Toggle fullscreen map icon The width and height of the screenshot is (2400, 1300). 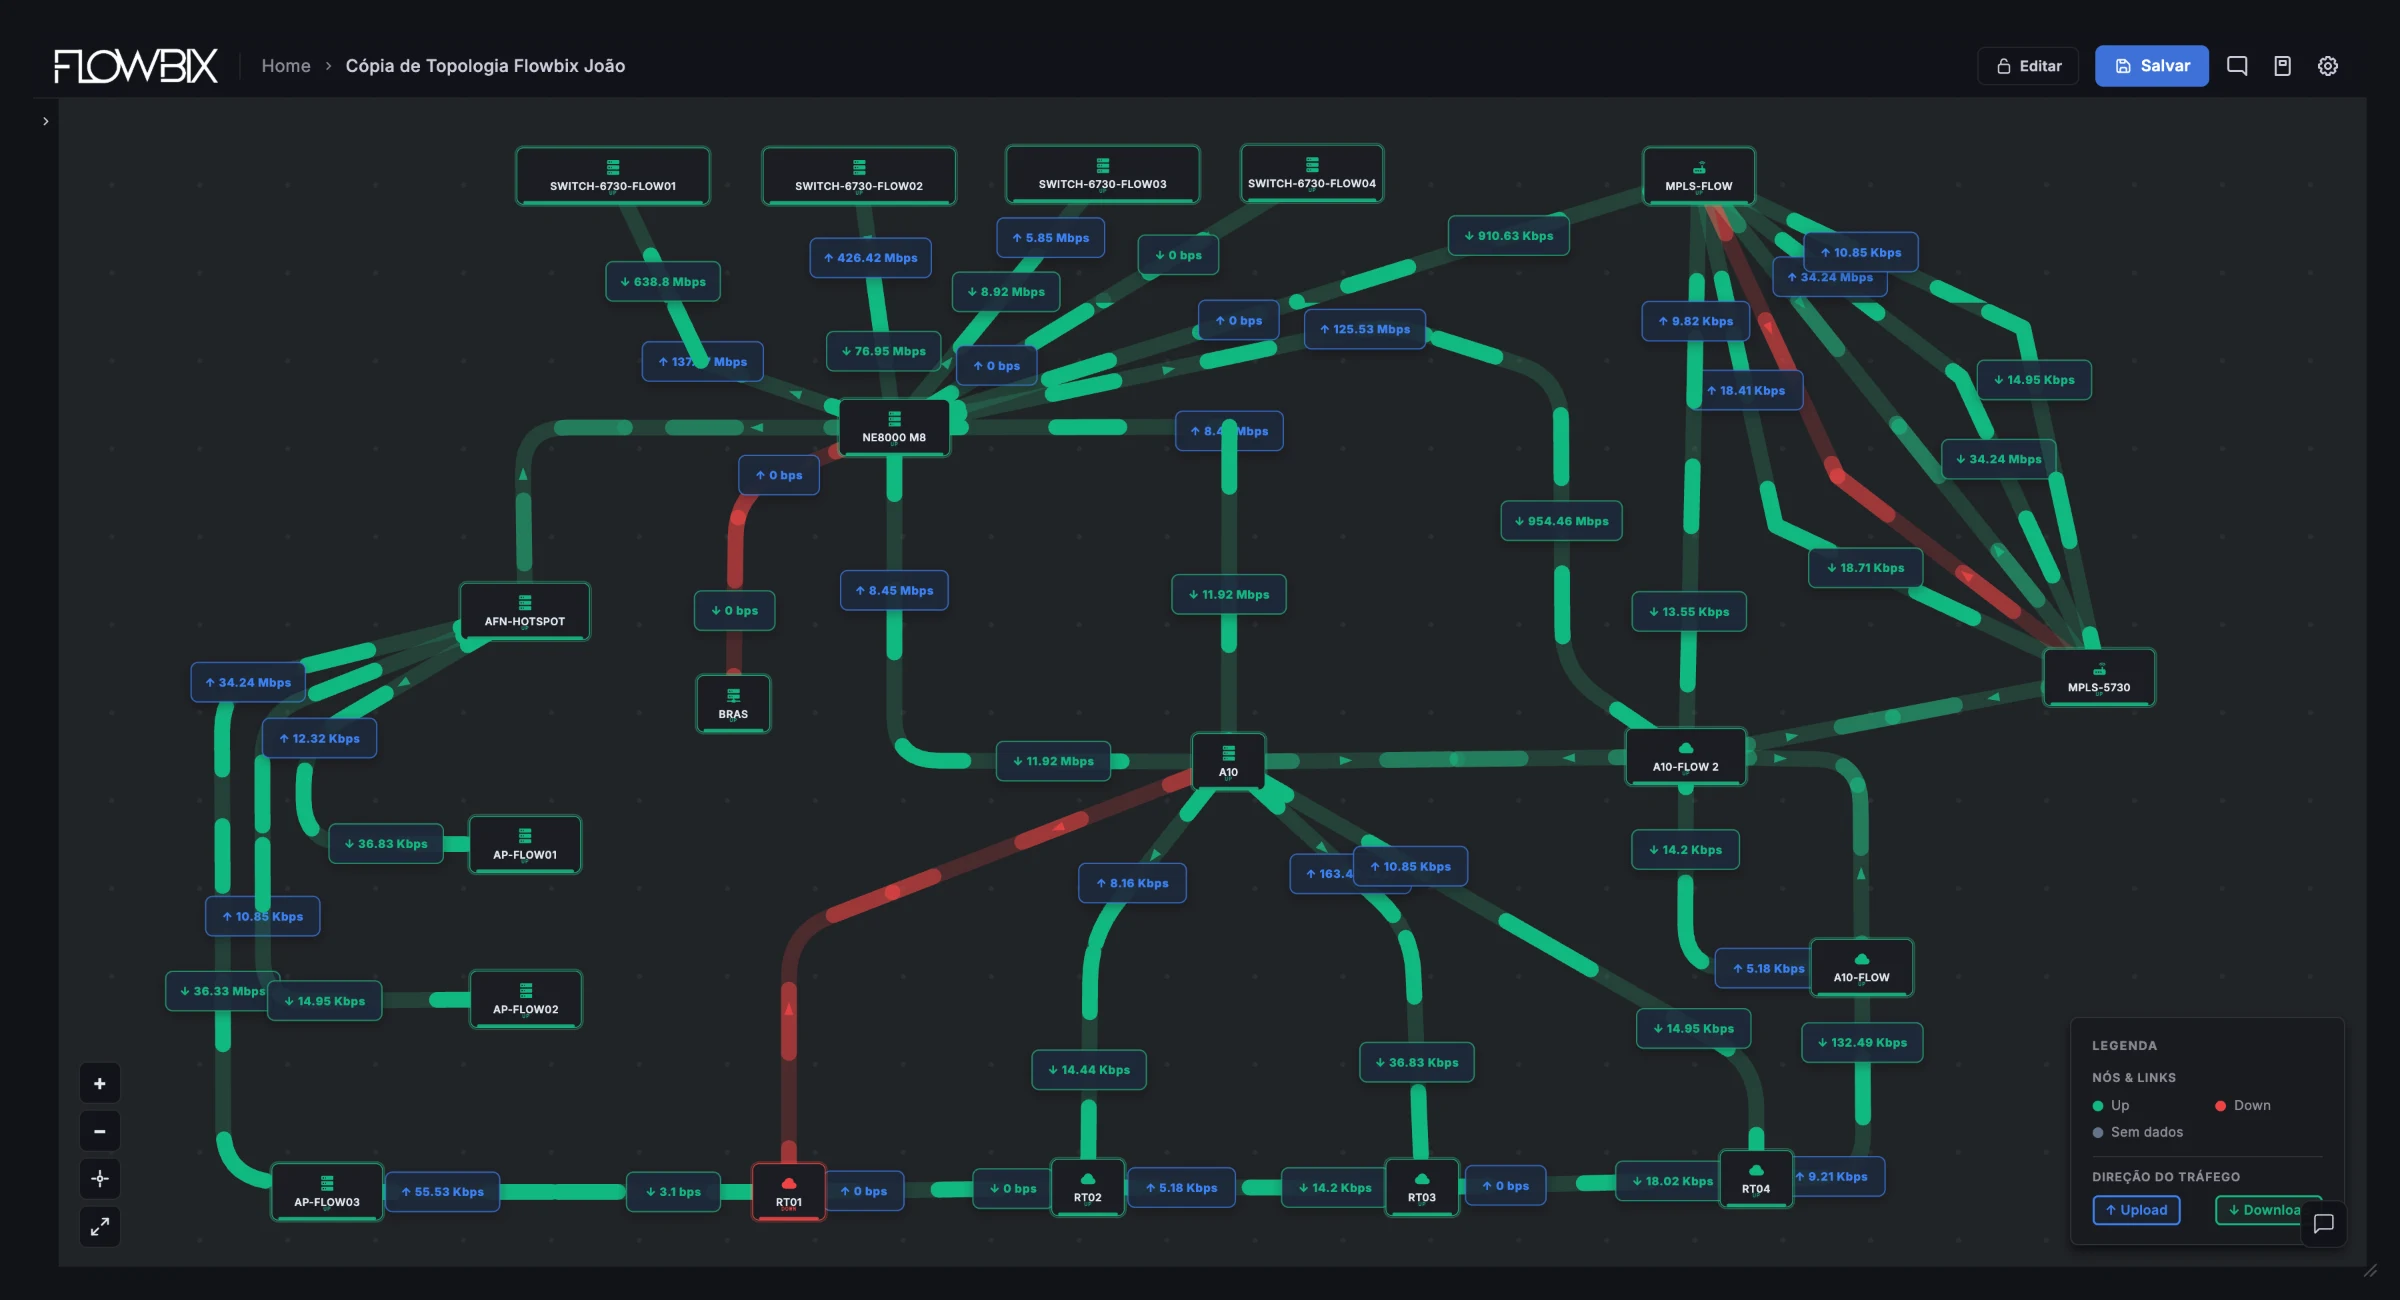[100, 1226]
